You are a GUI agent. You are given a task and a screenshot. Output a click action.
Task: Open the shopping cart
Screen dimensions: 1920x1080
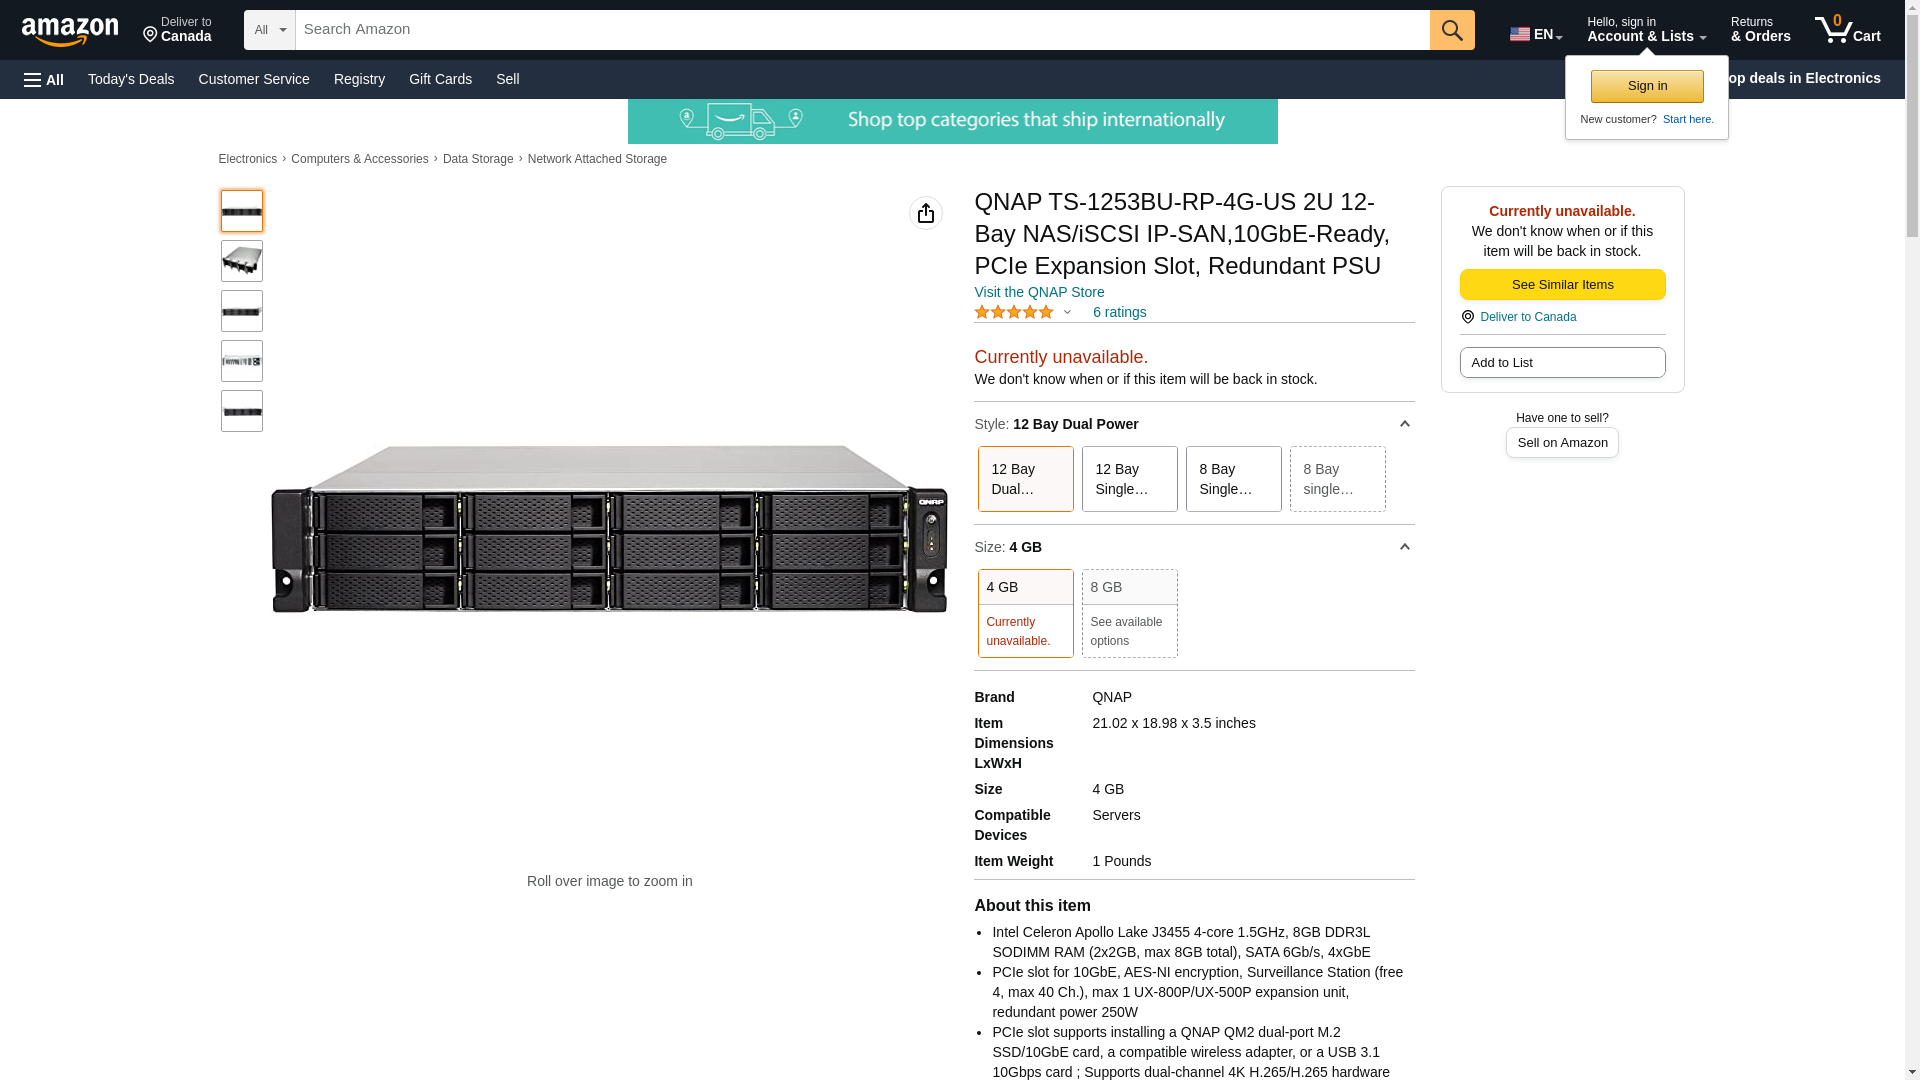click(x=1847, y=30)
